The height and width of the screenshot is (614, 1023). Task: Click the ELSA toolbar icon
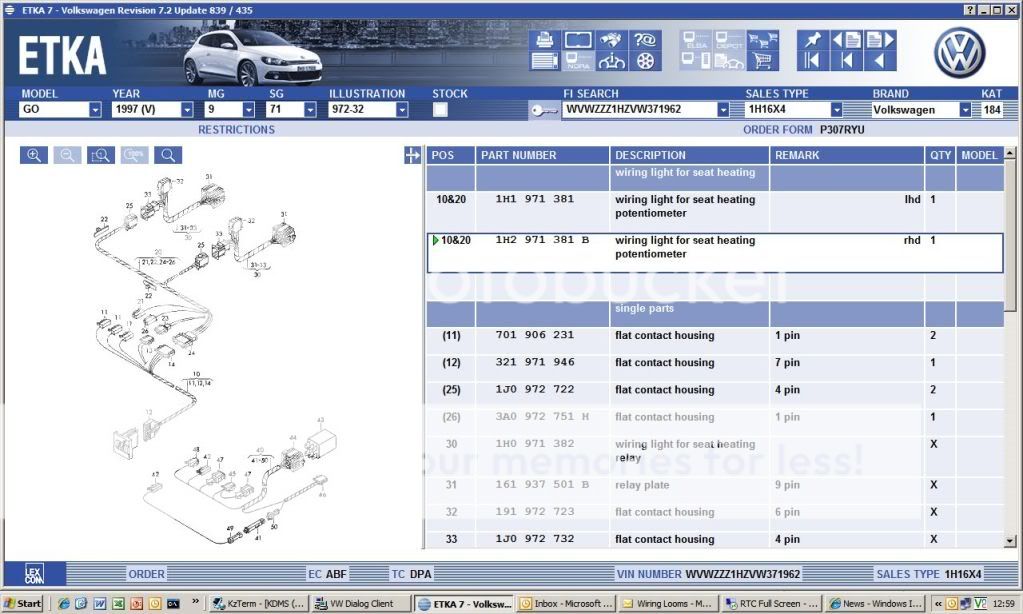coord(696,40)
